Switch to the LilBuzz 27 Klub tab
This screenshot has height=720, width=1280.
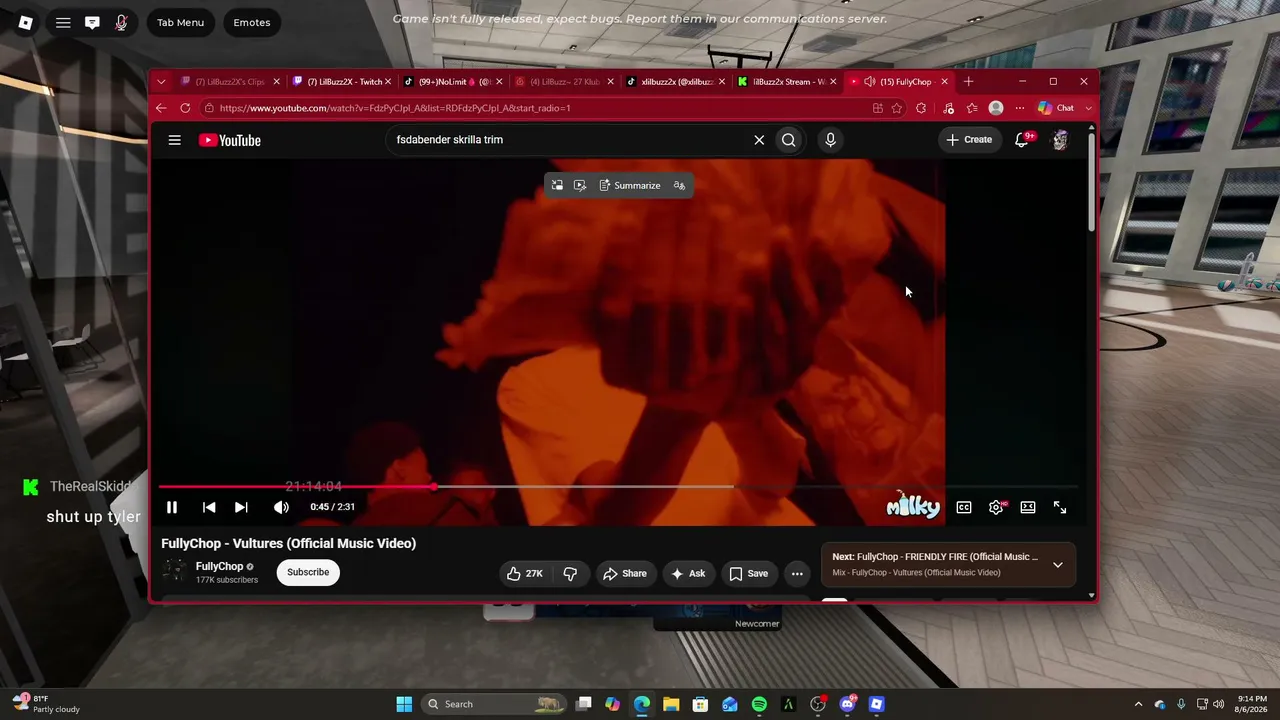pos(565,82)
